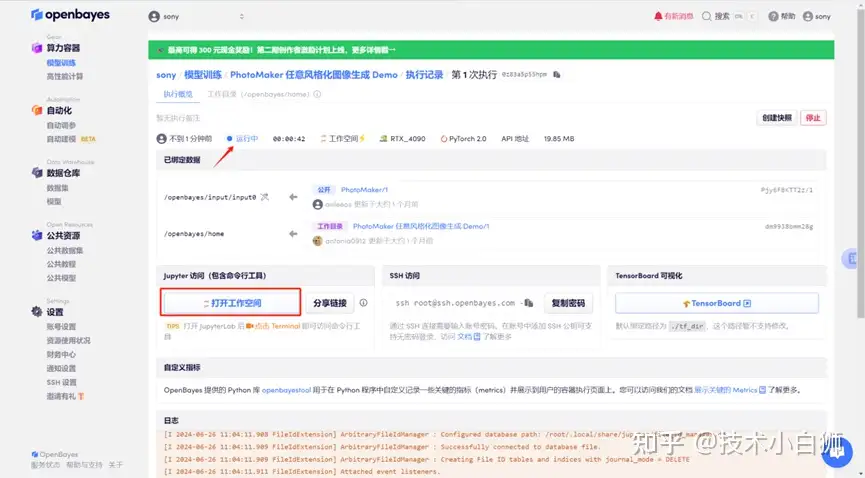Click the 复制密码 button

pos(568,302)
